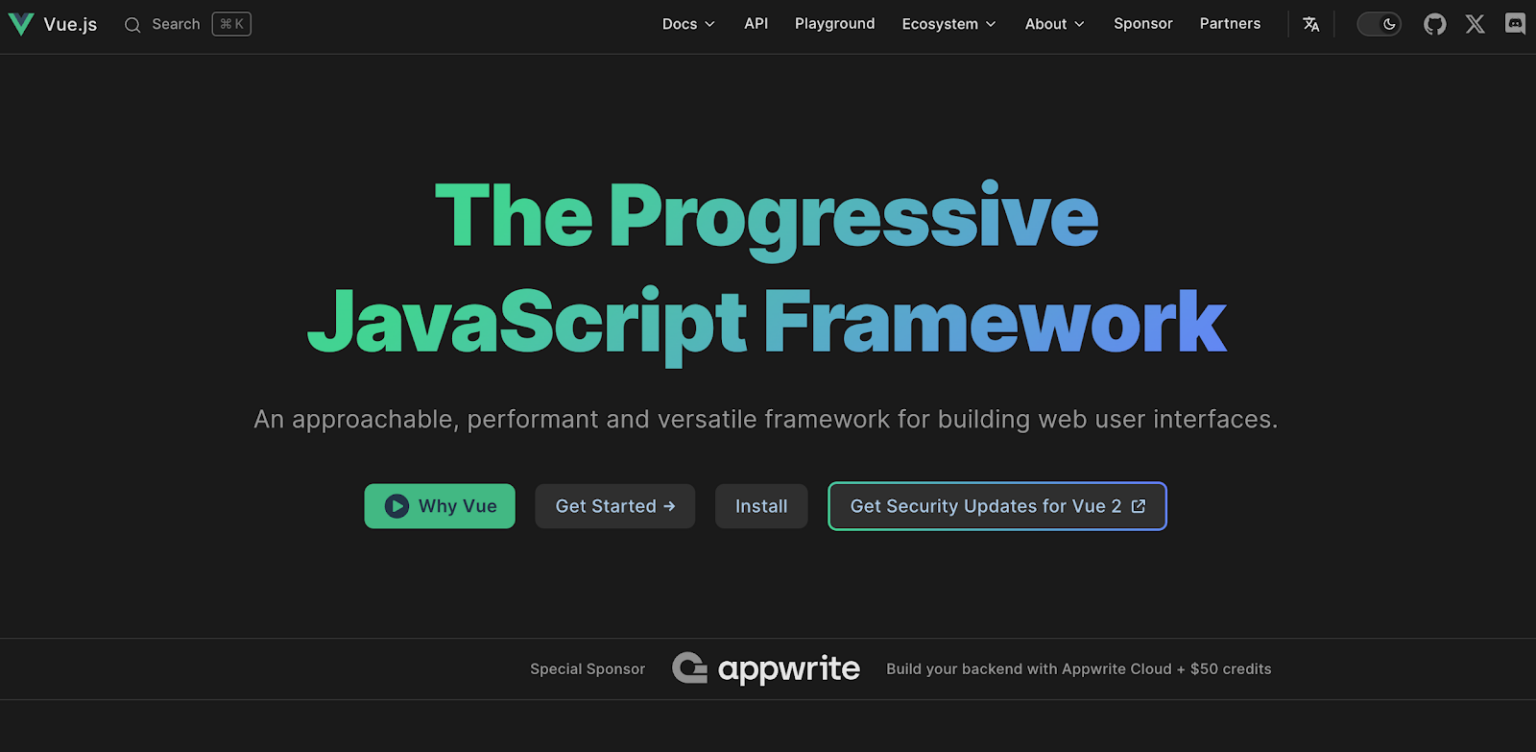Click the play icon inside Why Vue button
Image resolution: width=1536 pixels, height=752 pixels.
[x=396, y=506]
